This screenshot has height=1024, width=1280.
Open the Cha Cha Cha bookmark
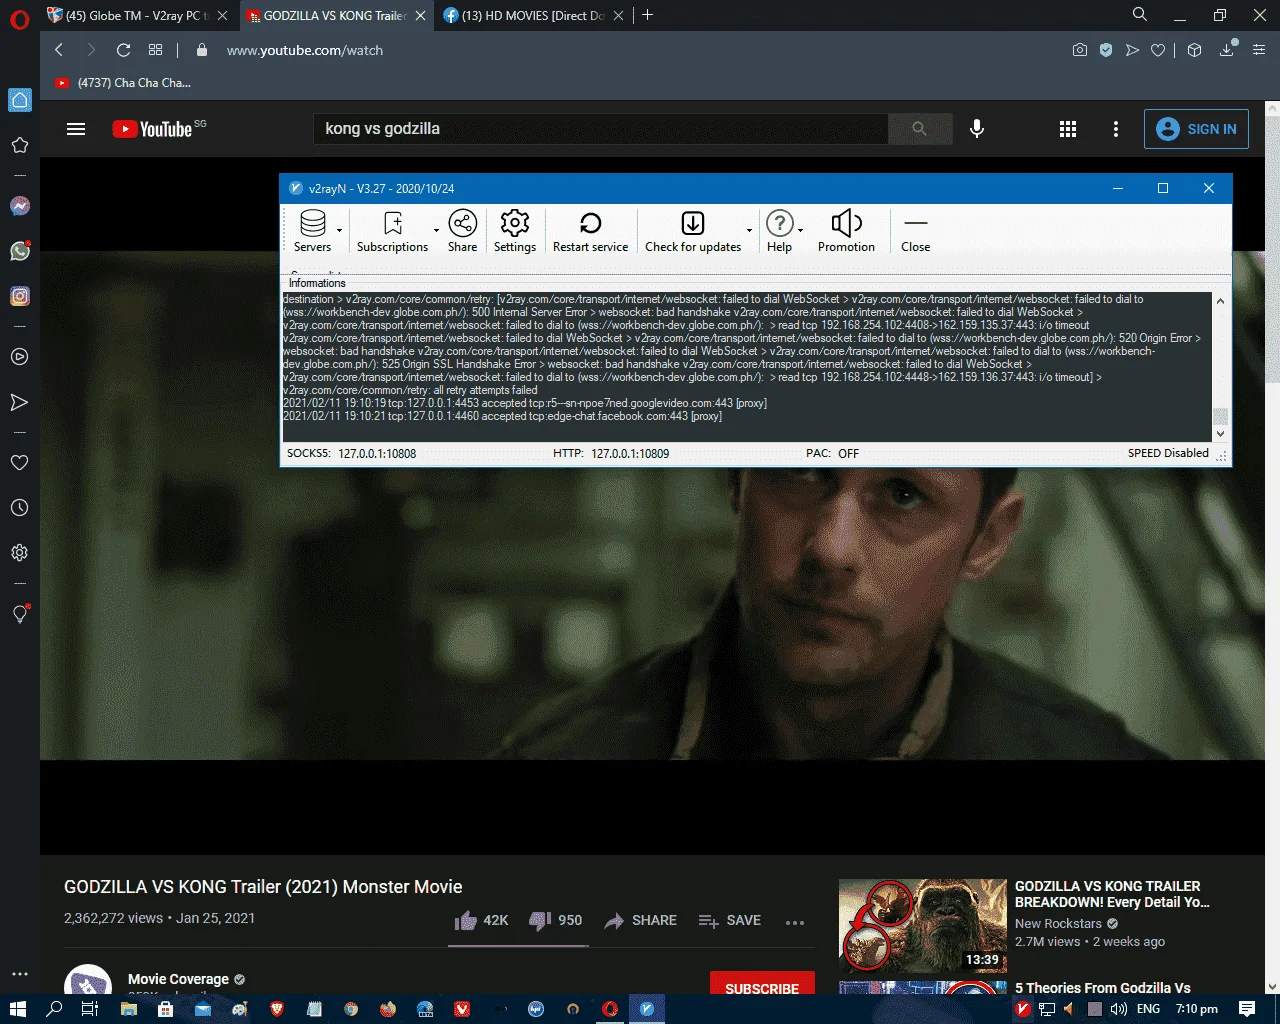pos(122,83)
